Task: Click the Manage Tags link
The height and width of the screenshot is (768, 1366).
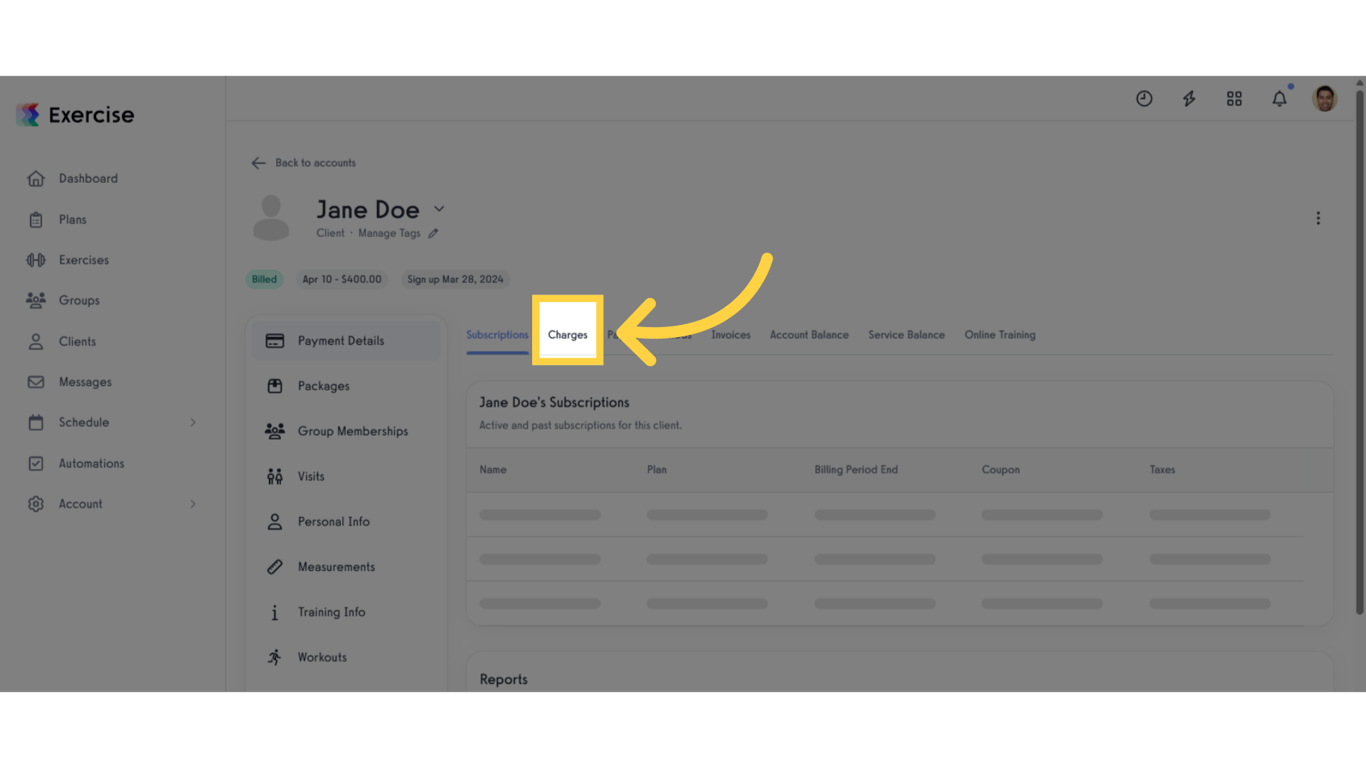Action: click(389, 234)
